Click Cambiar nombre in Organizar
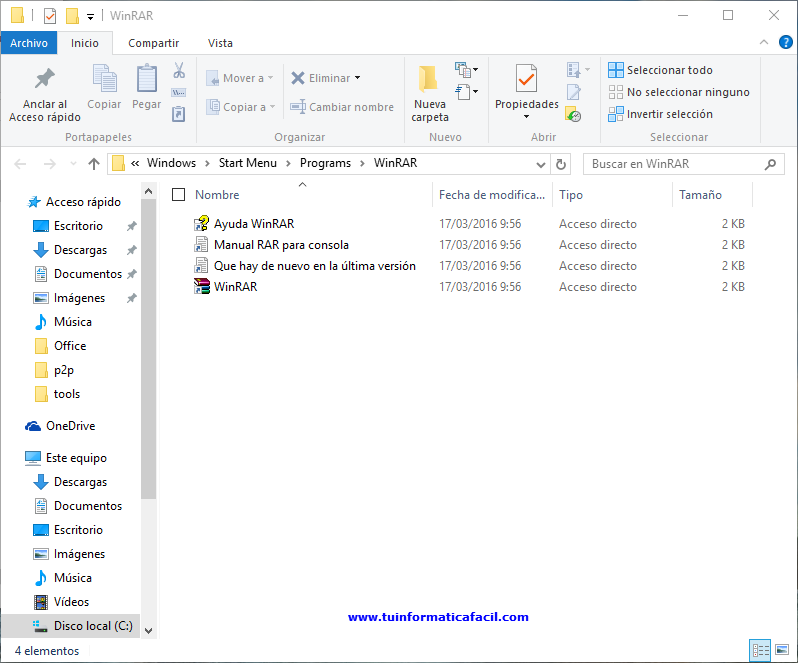 [x=342, y=107]
